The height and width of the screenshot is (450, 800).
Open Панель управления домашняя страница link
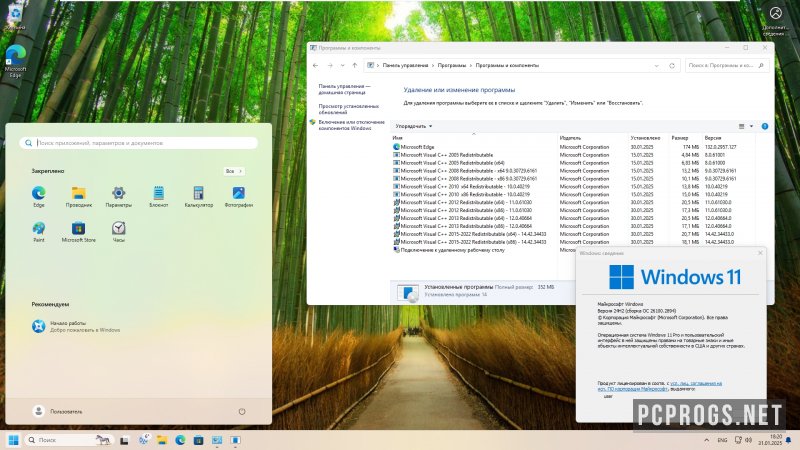(344, 89)
